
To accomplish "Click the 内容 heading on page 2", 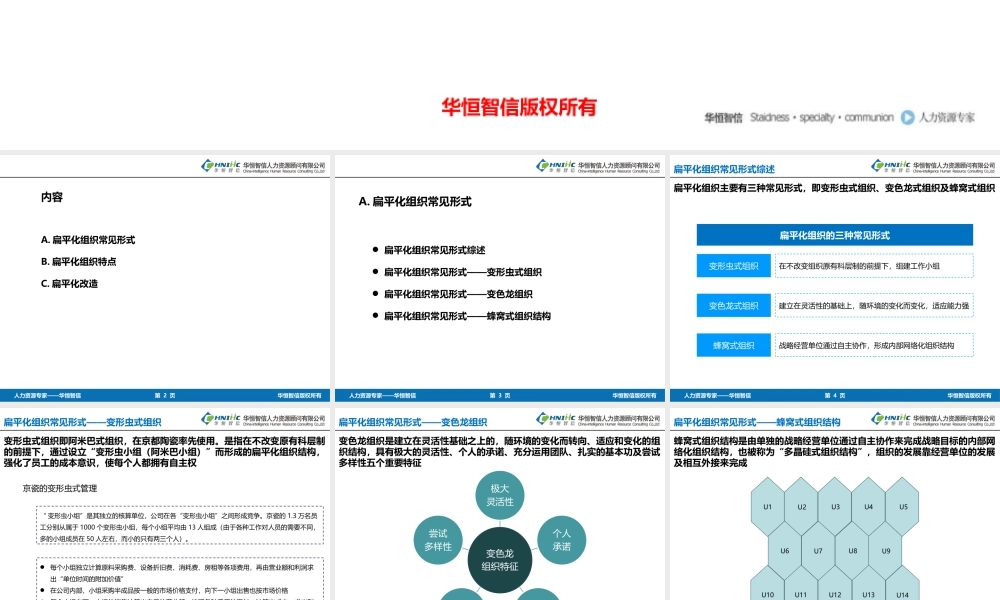I will (x=52, y=198).
